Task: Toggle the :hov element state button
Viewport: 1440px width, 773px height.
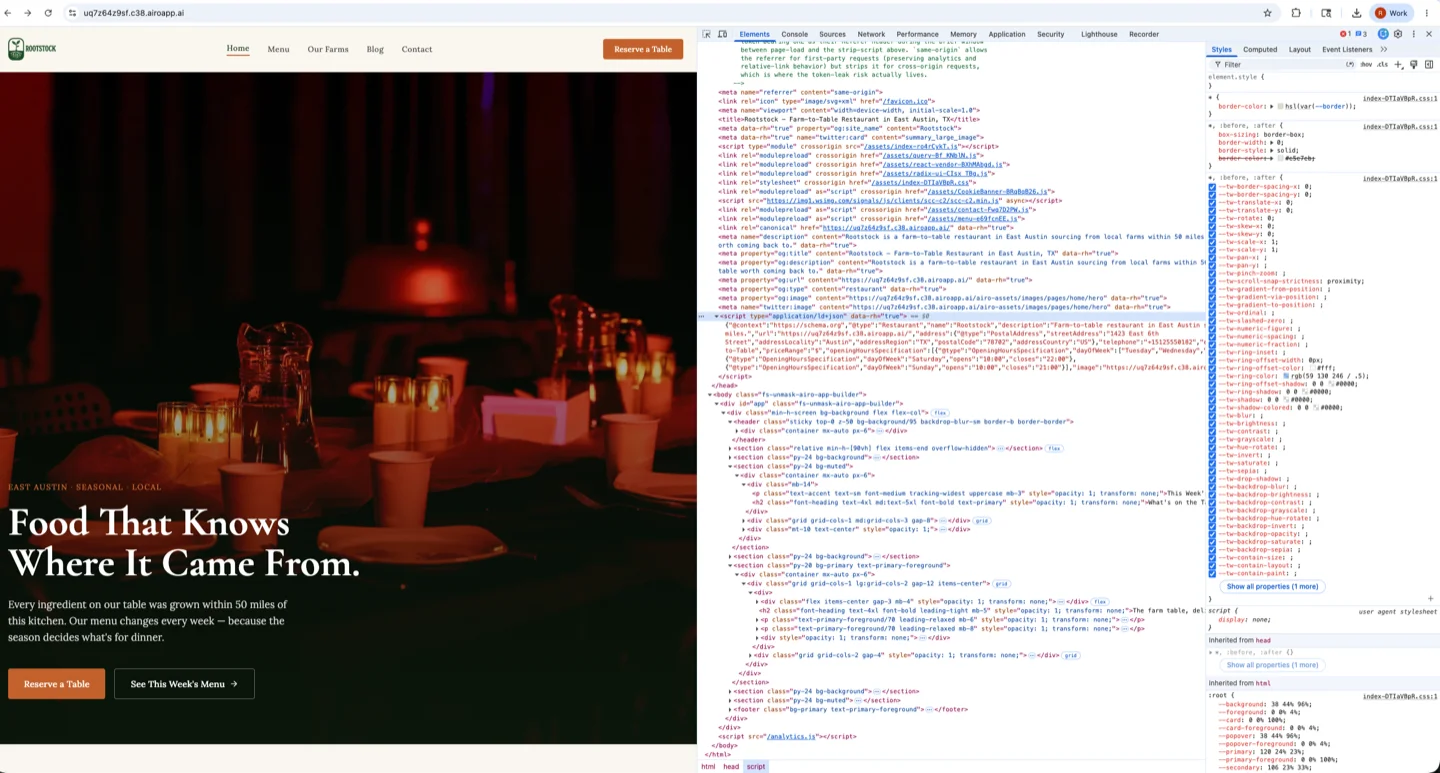Action: 1366,64
